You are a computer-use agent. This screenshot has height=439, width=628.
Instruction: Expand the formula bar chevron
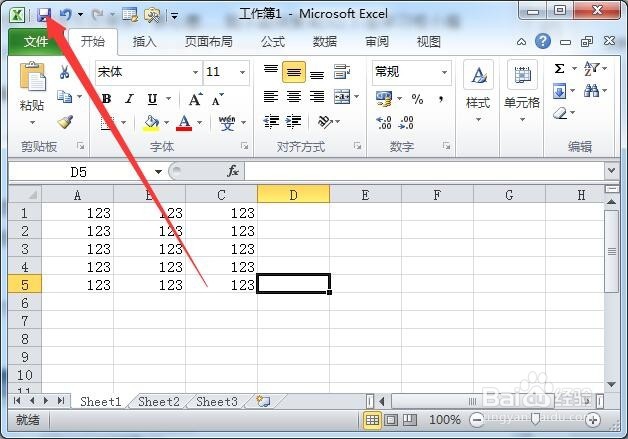click(x=611, y=171)
